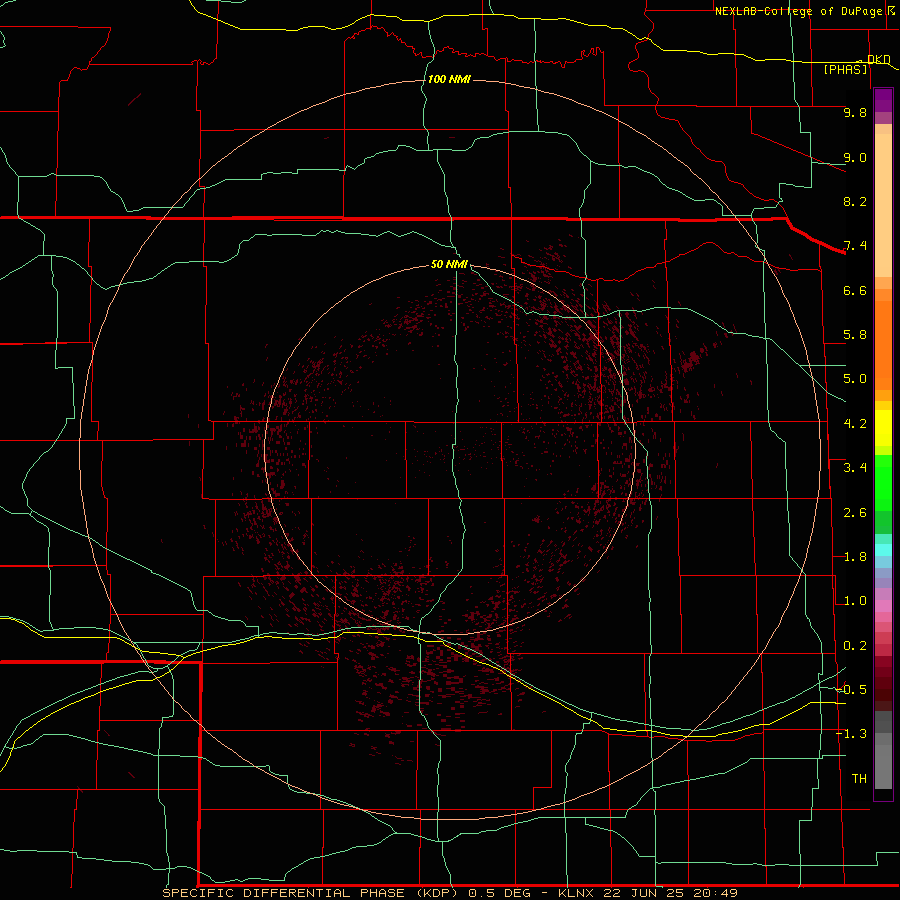Click the 8.2 scale value
This screenshot has width=900, height=900.
point(855,201)
